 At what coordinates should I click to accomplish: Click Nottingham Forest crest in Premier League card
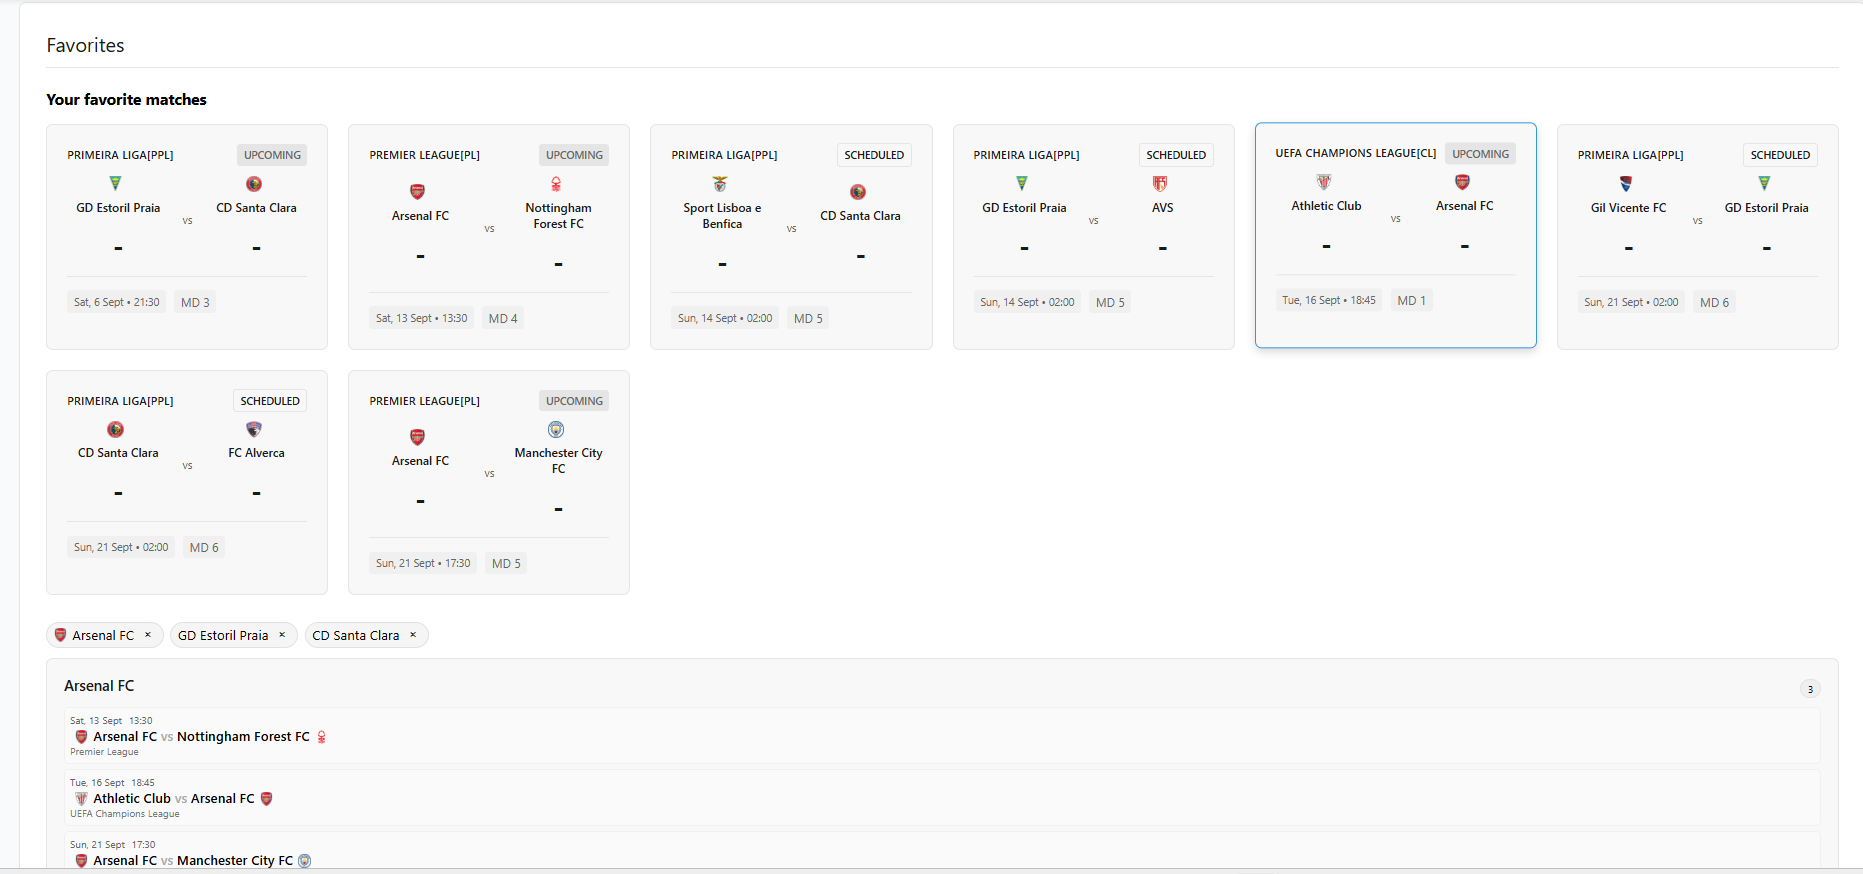tap(556, 184)
